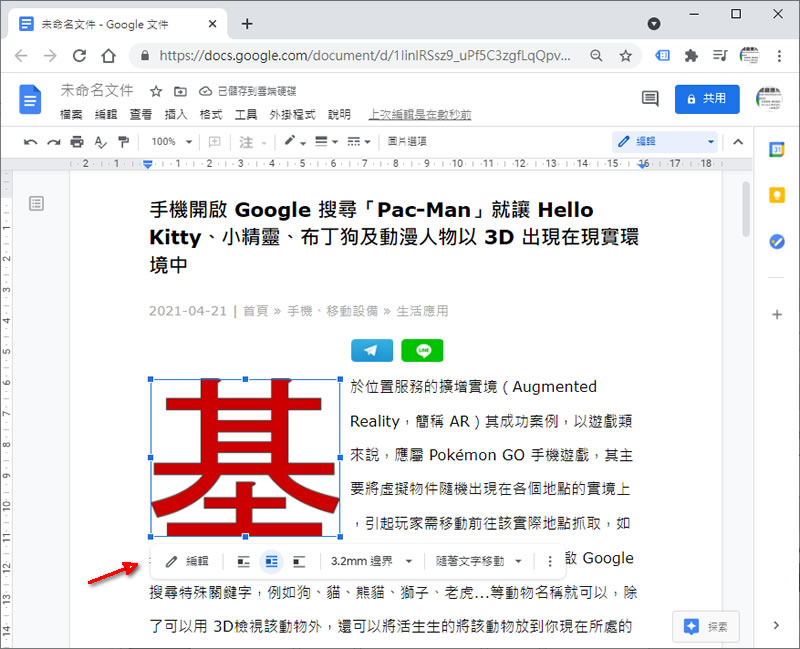Expand the side panel with bottom-right chevron
The width and height of the screenshot is (800, 649).
pyautogui.click(x=776, y=625)
